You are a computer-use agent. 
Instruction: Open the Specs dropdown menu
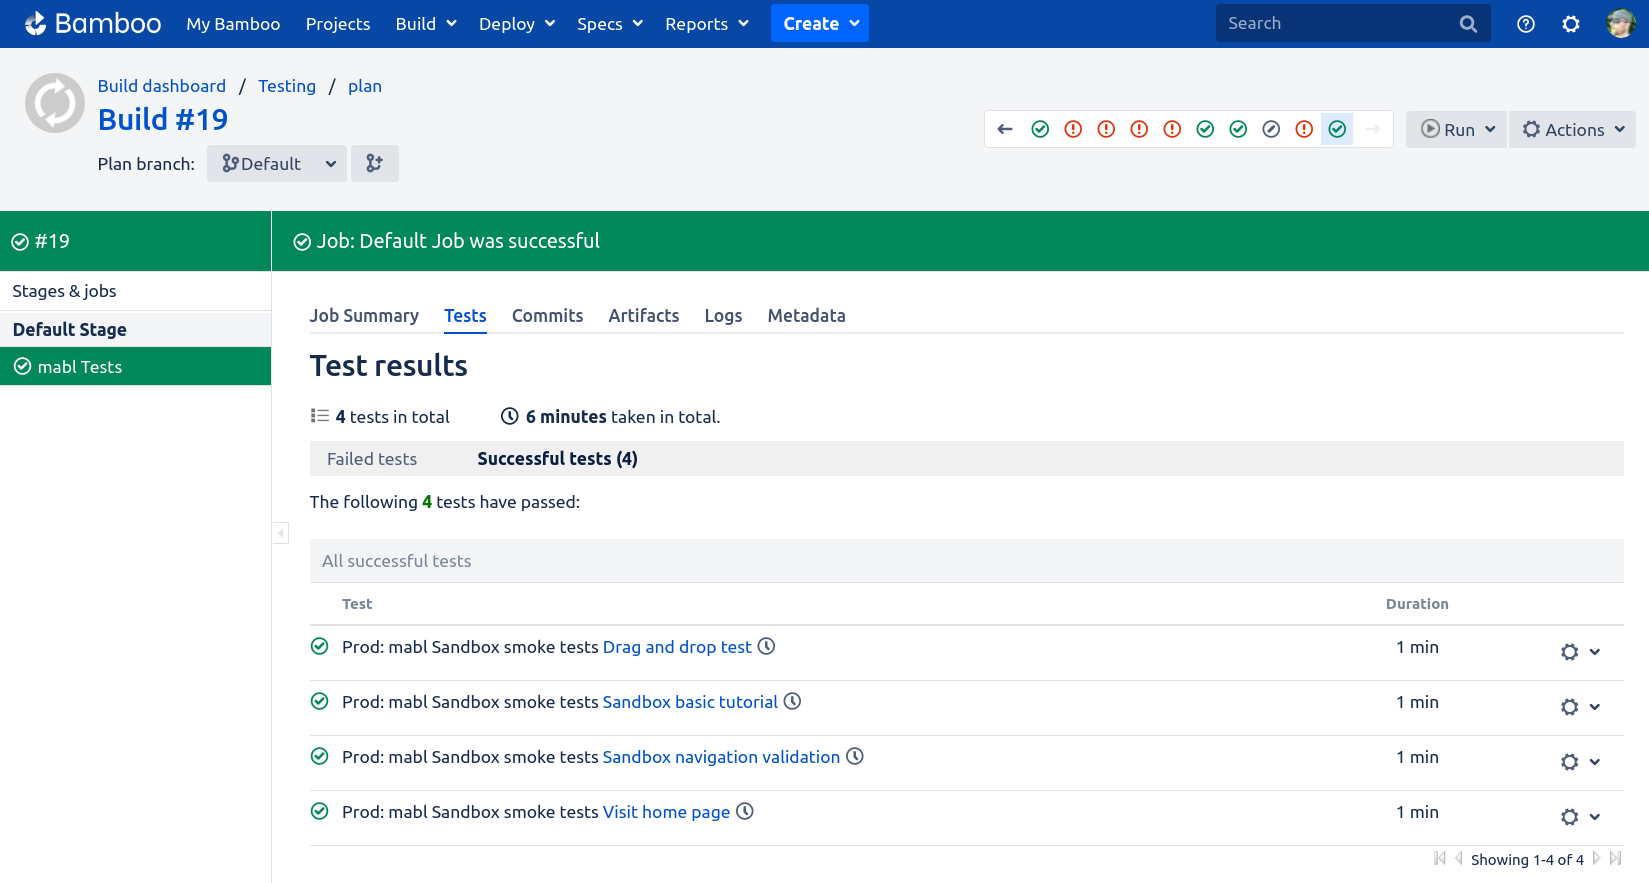(610, 24)
